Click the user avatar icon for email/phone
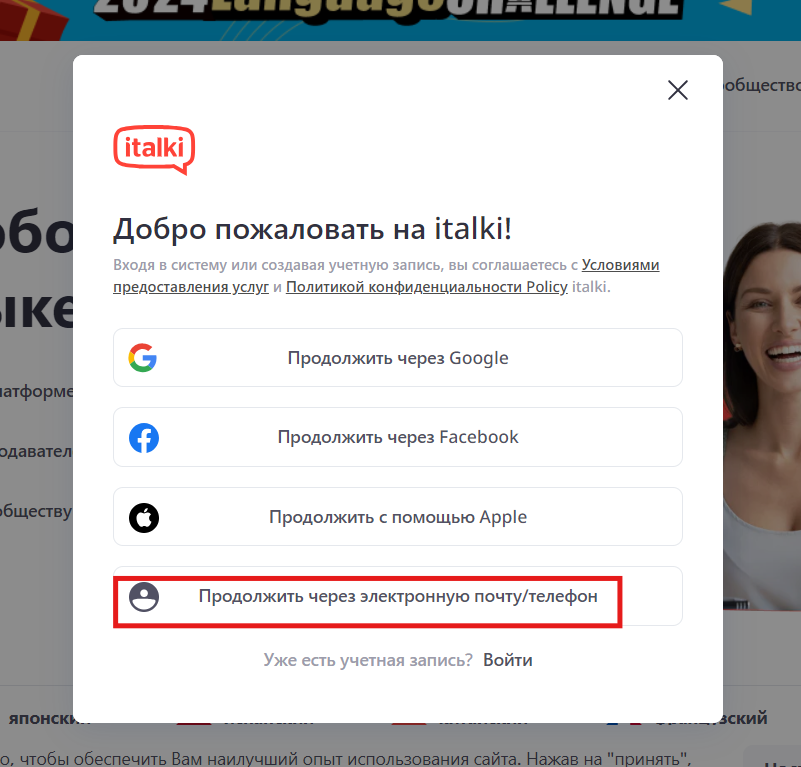Image resolution: width=801 pixels, height=767 pixels. tap(144, 597)
